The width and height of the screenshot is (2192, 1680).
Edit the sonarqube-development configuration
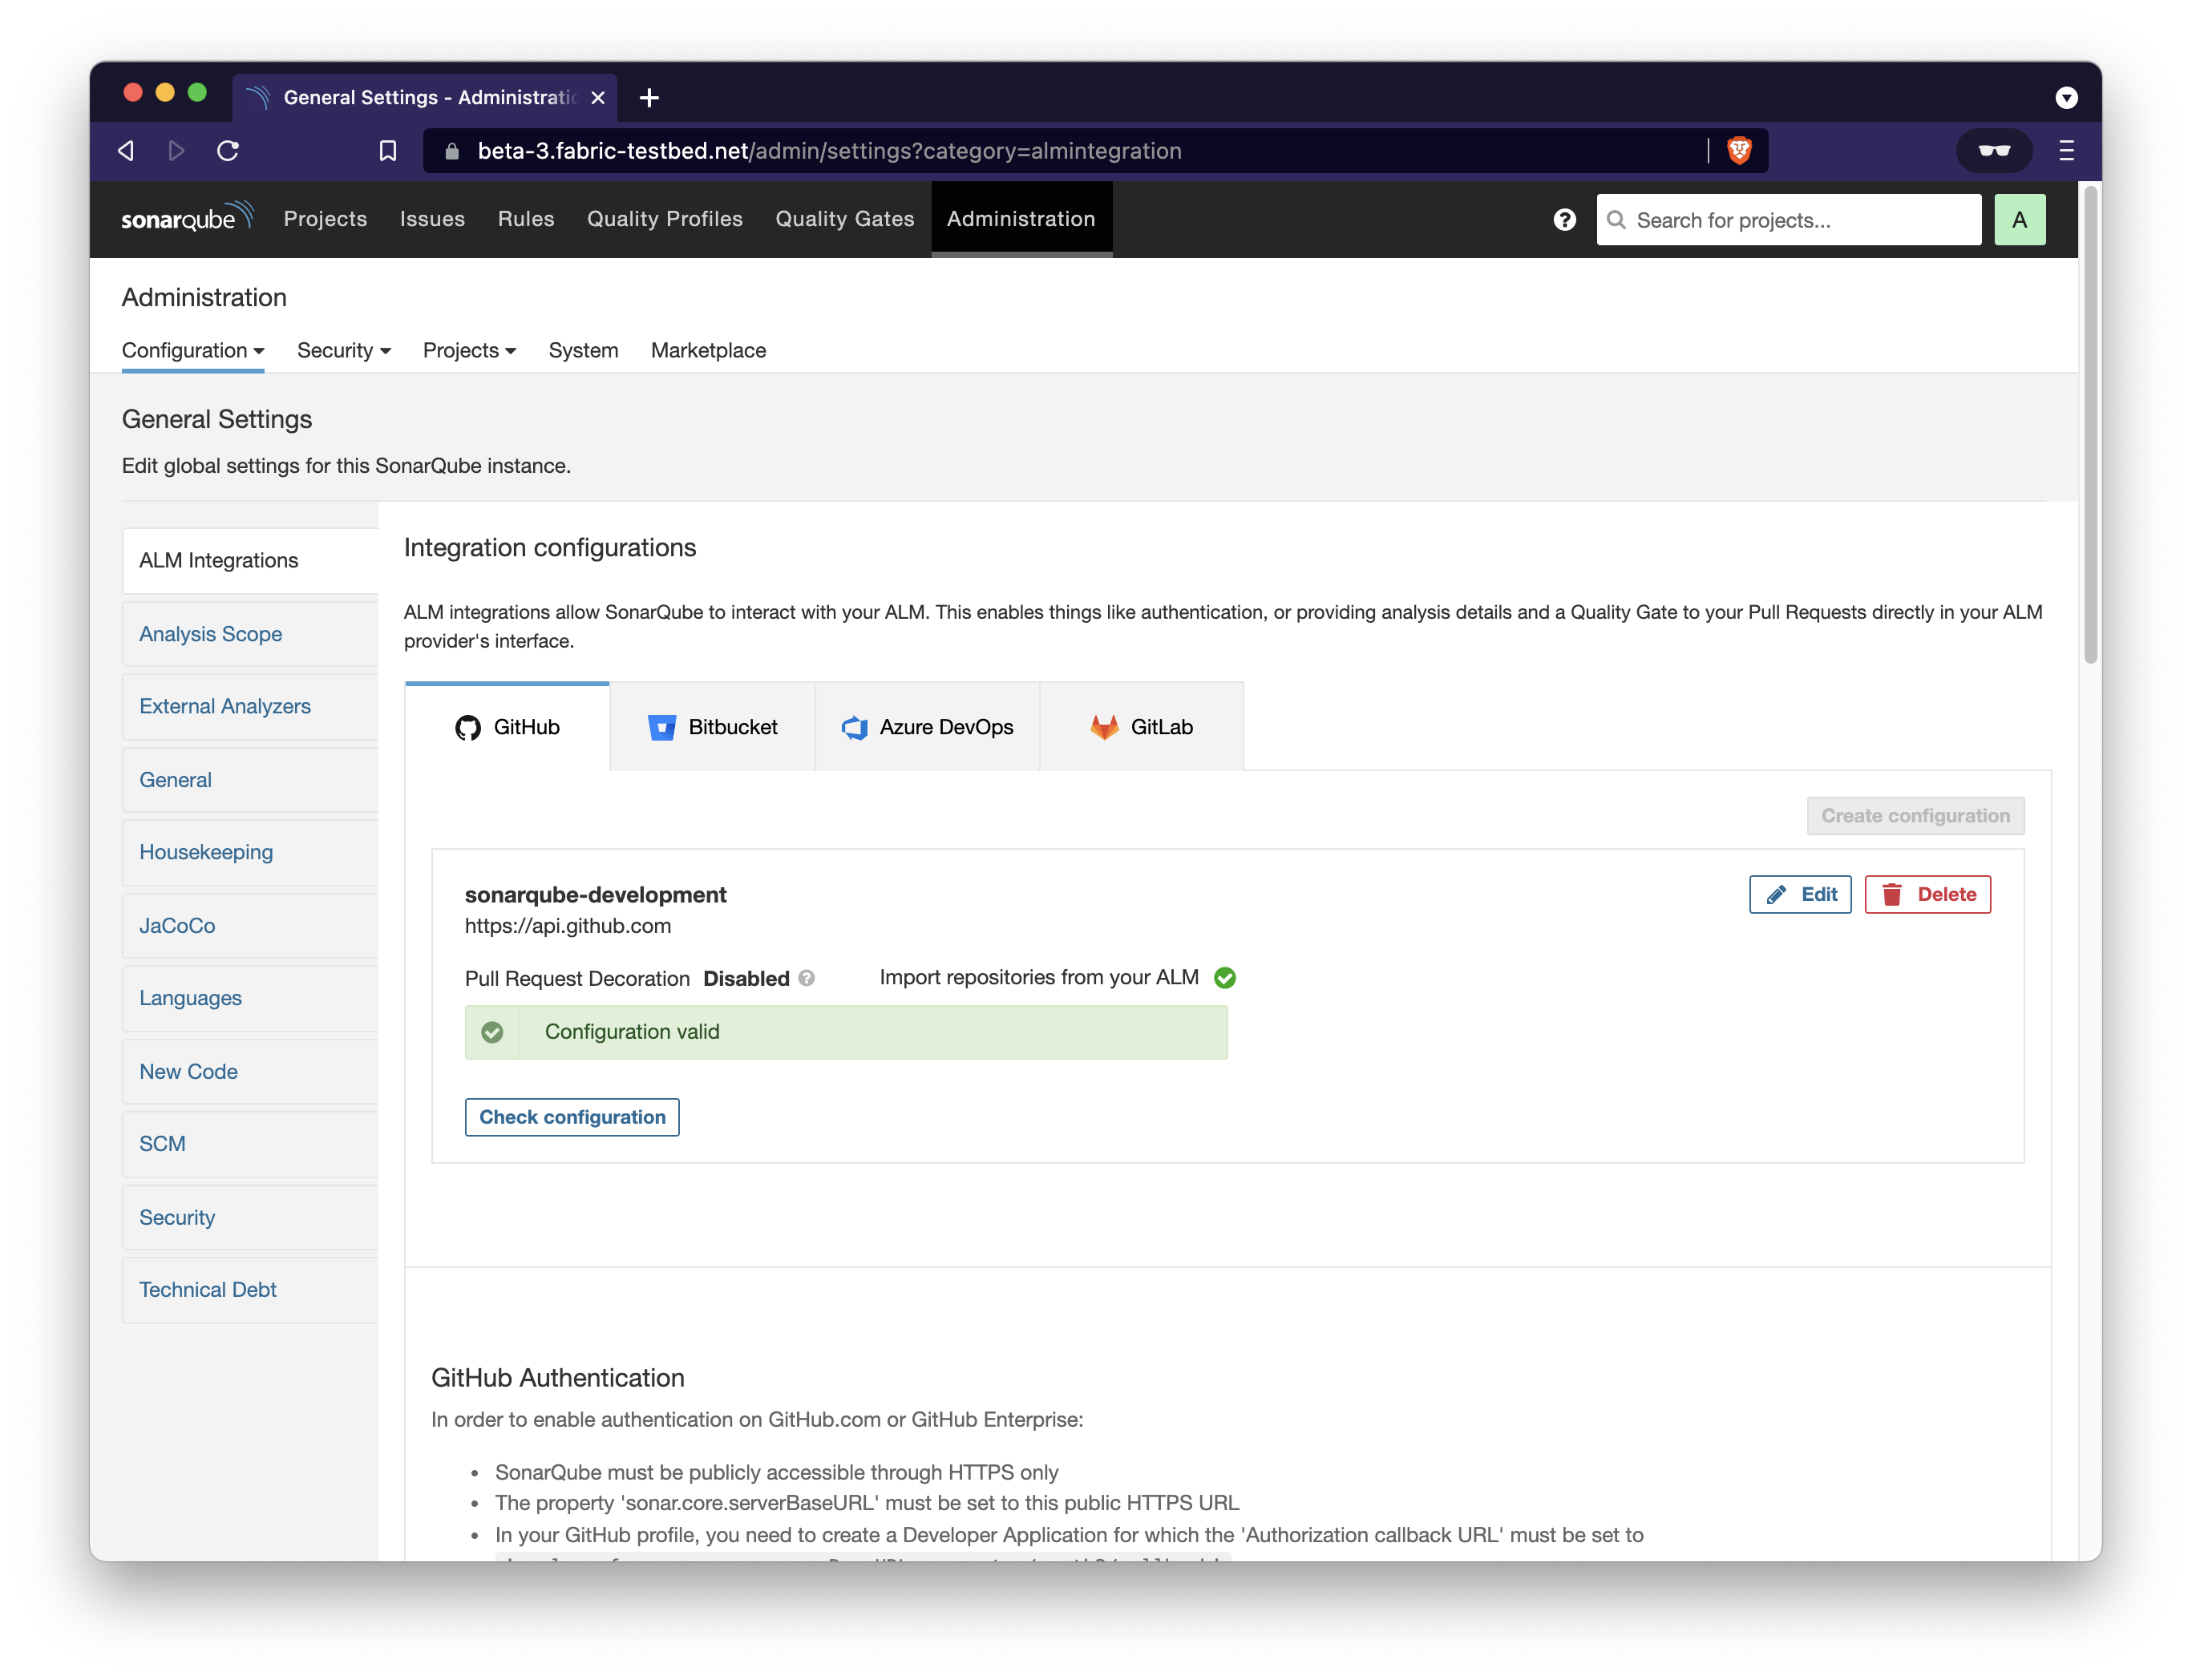tap(1799, 894)
